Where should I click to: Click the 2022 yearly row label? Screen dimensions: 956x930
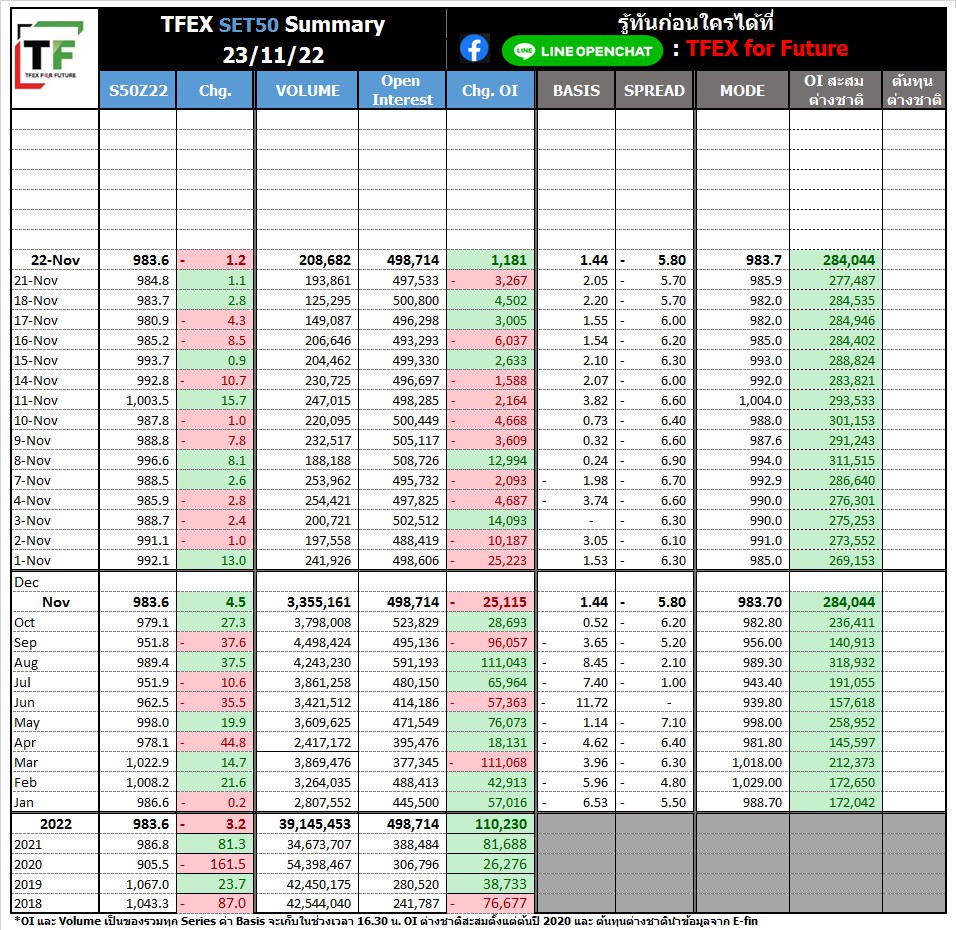coord(55,824)
